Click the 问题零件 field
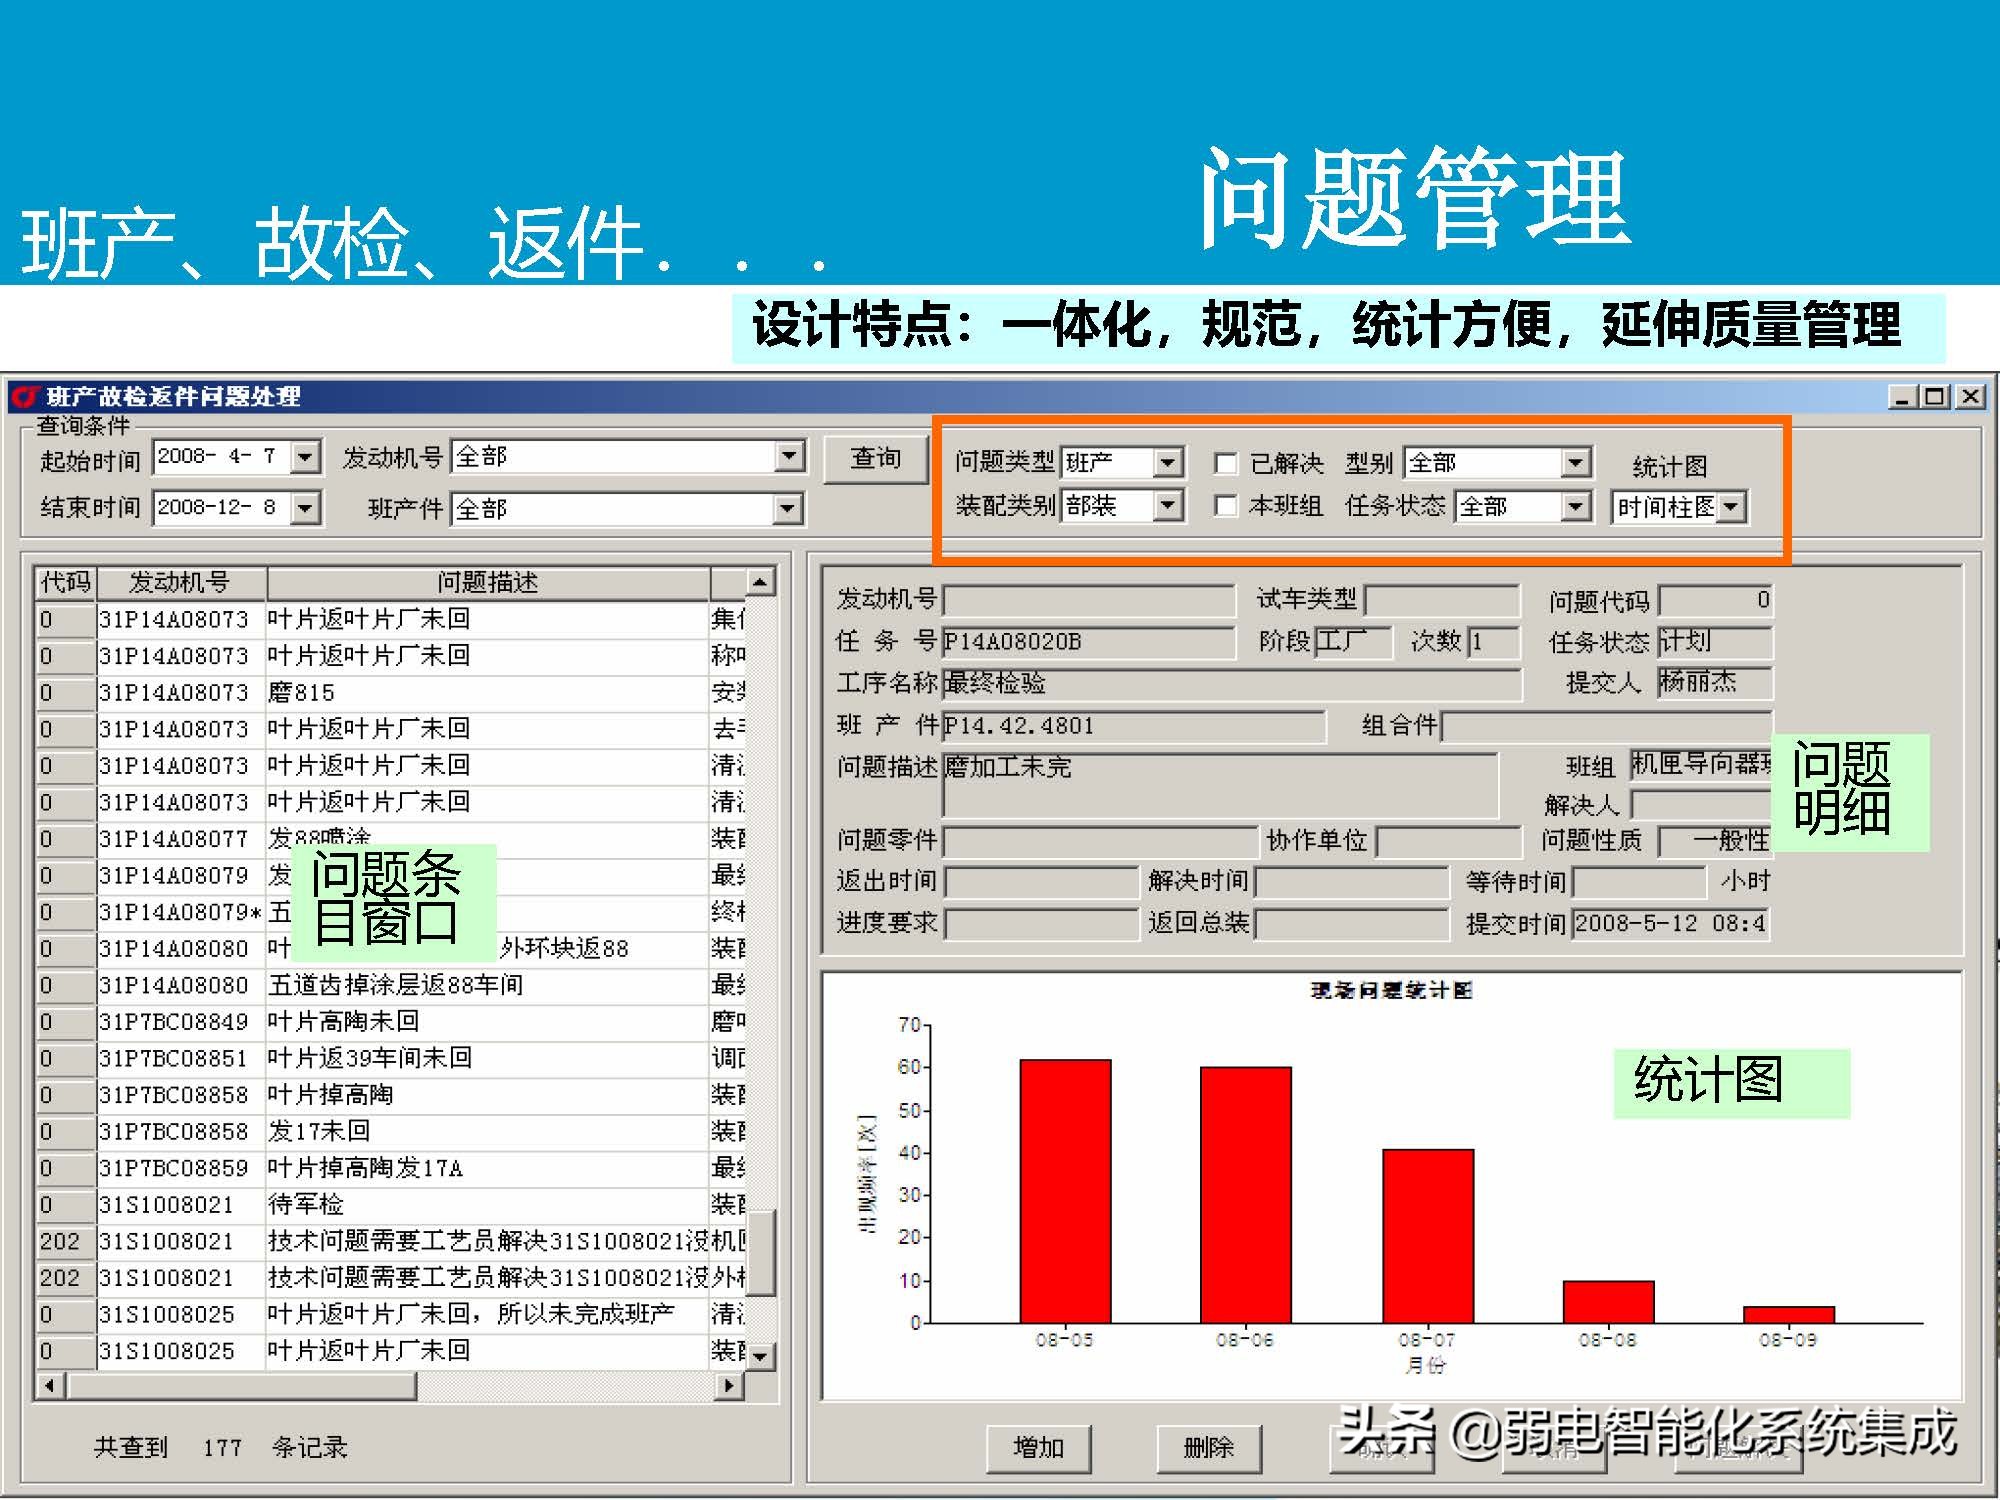The height and width of the screenshot is (1500, 2000). (1100, 841)
